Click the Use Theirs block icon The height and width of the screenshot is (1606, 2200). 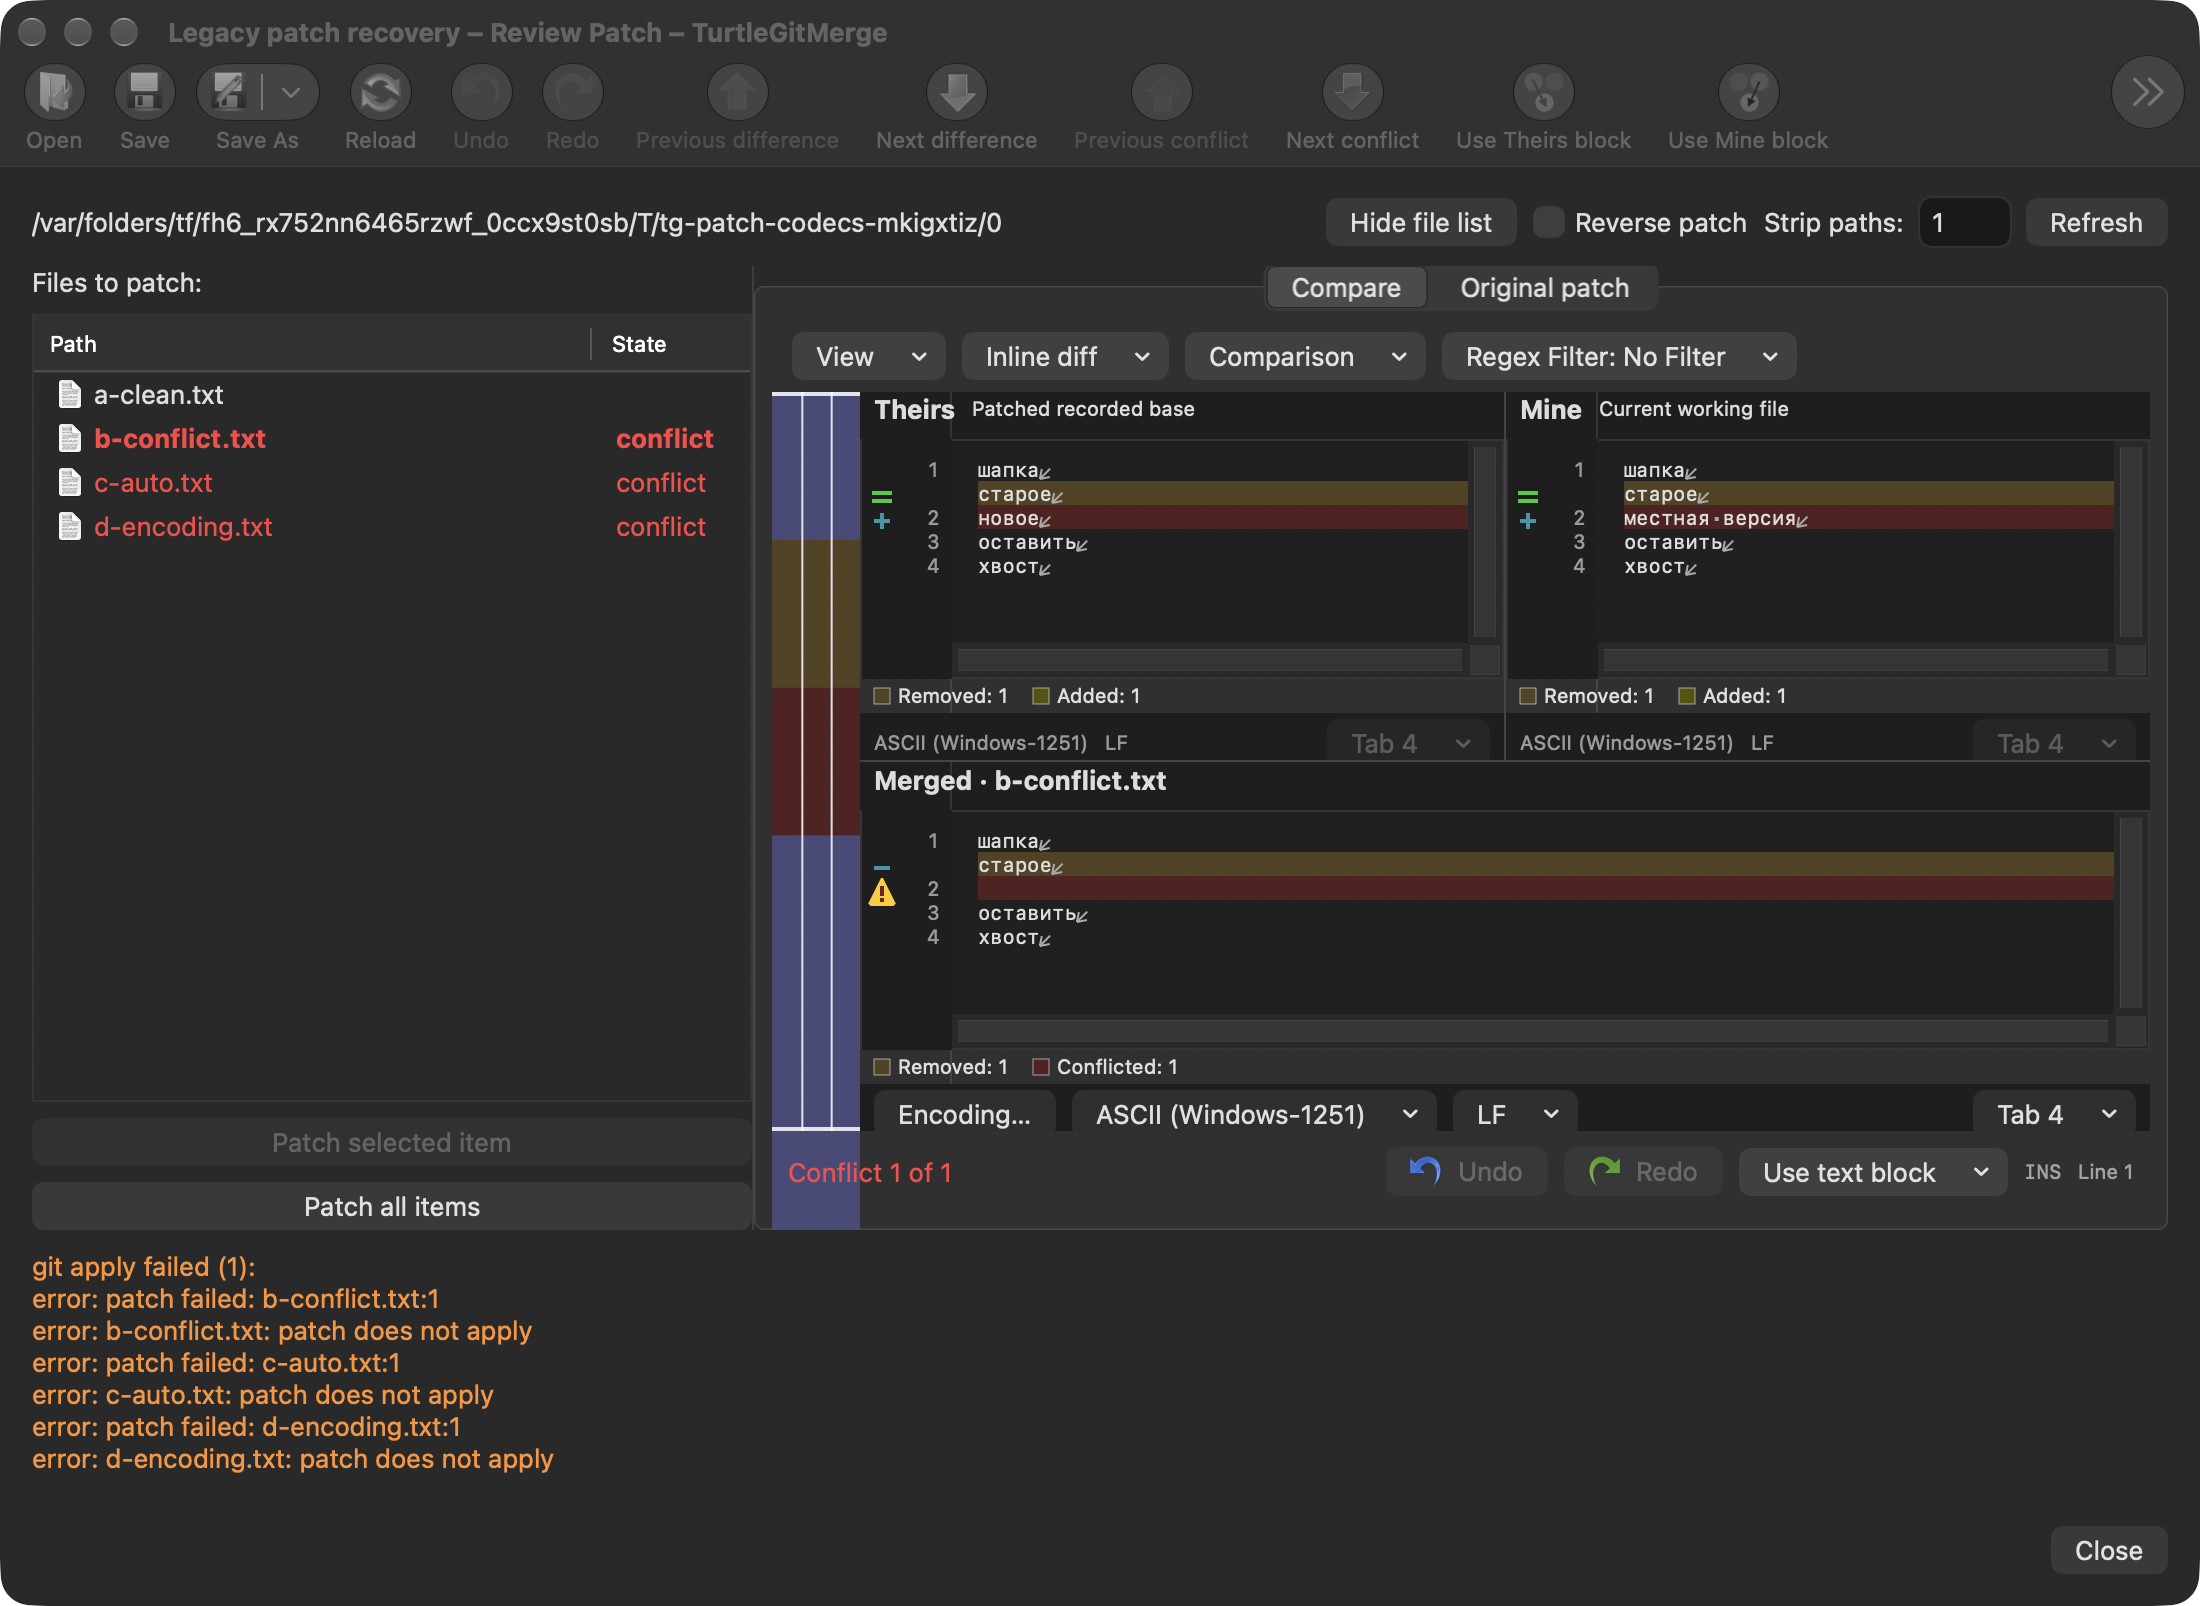[1544, 93]
